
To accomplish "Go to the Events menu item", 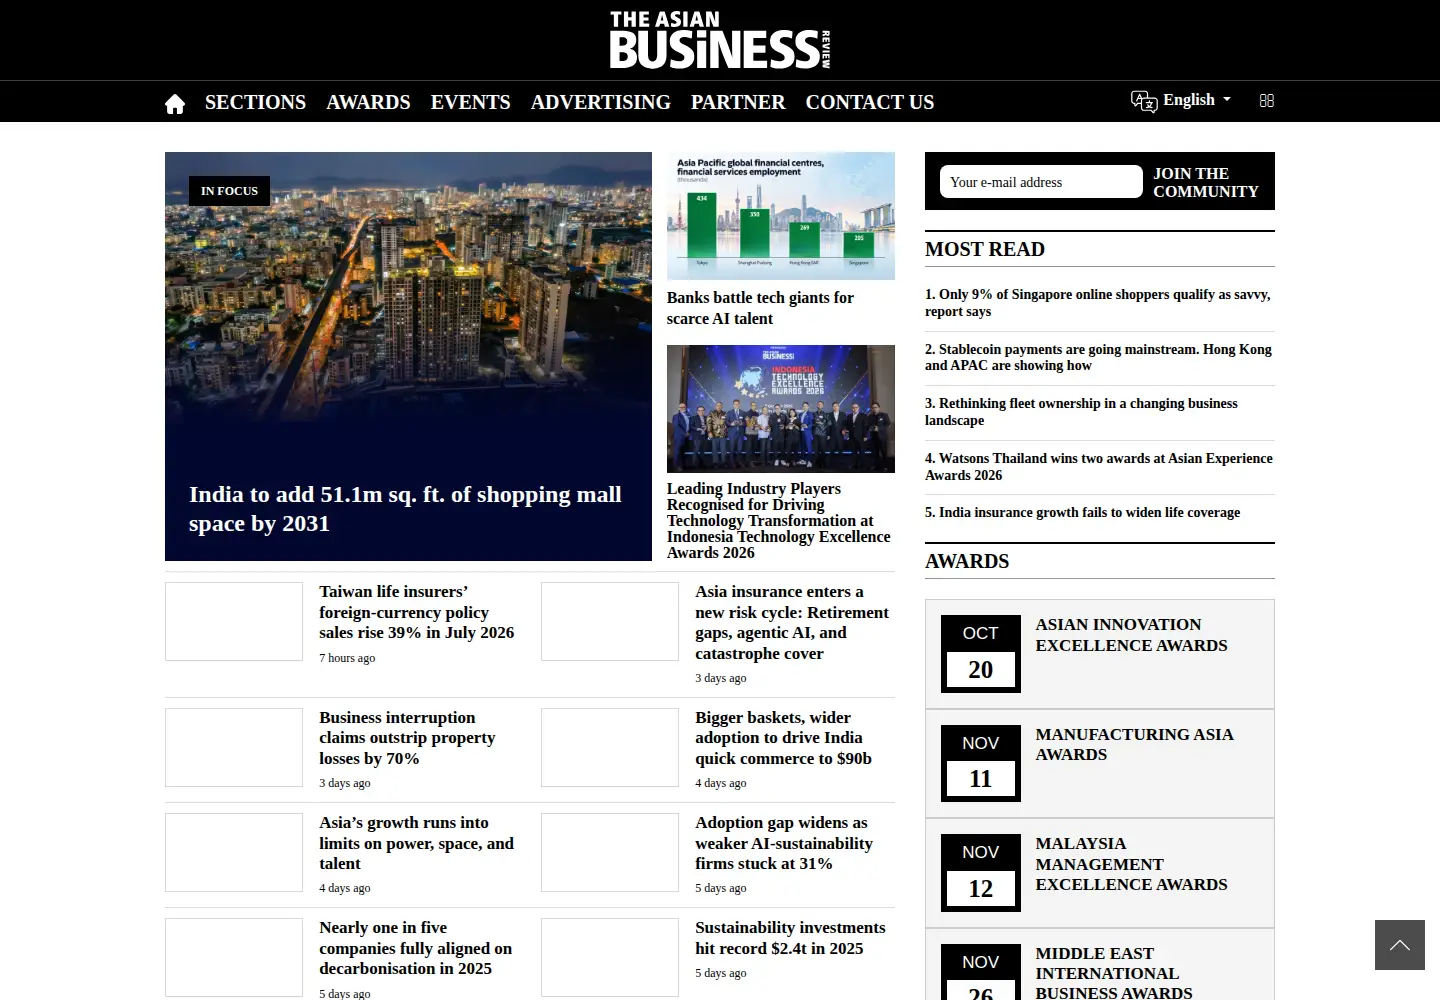I will (471, 102).
